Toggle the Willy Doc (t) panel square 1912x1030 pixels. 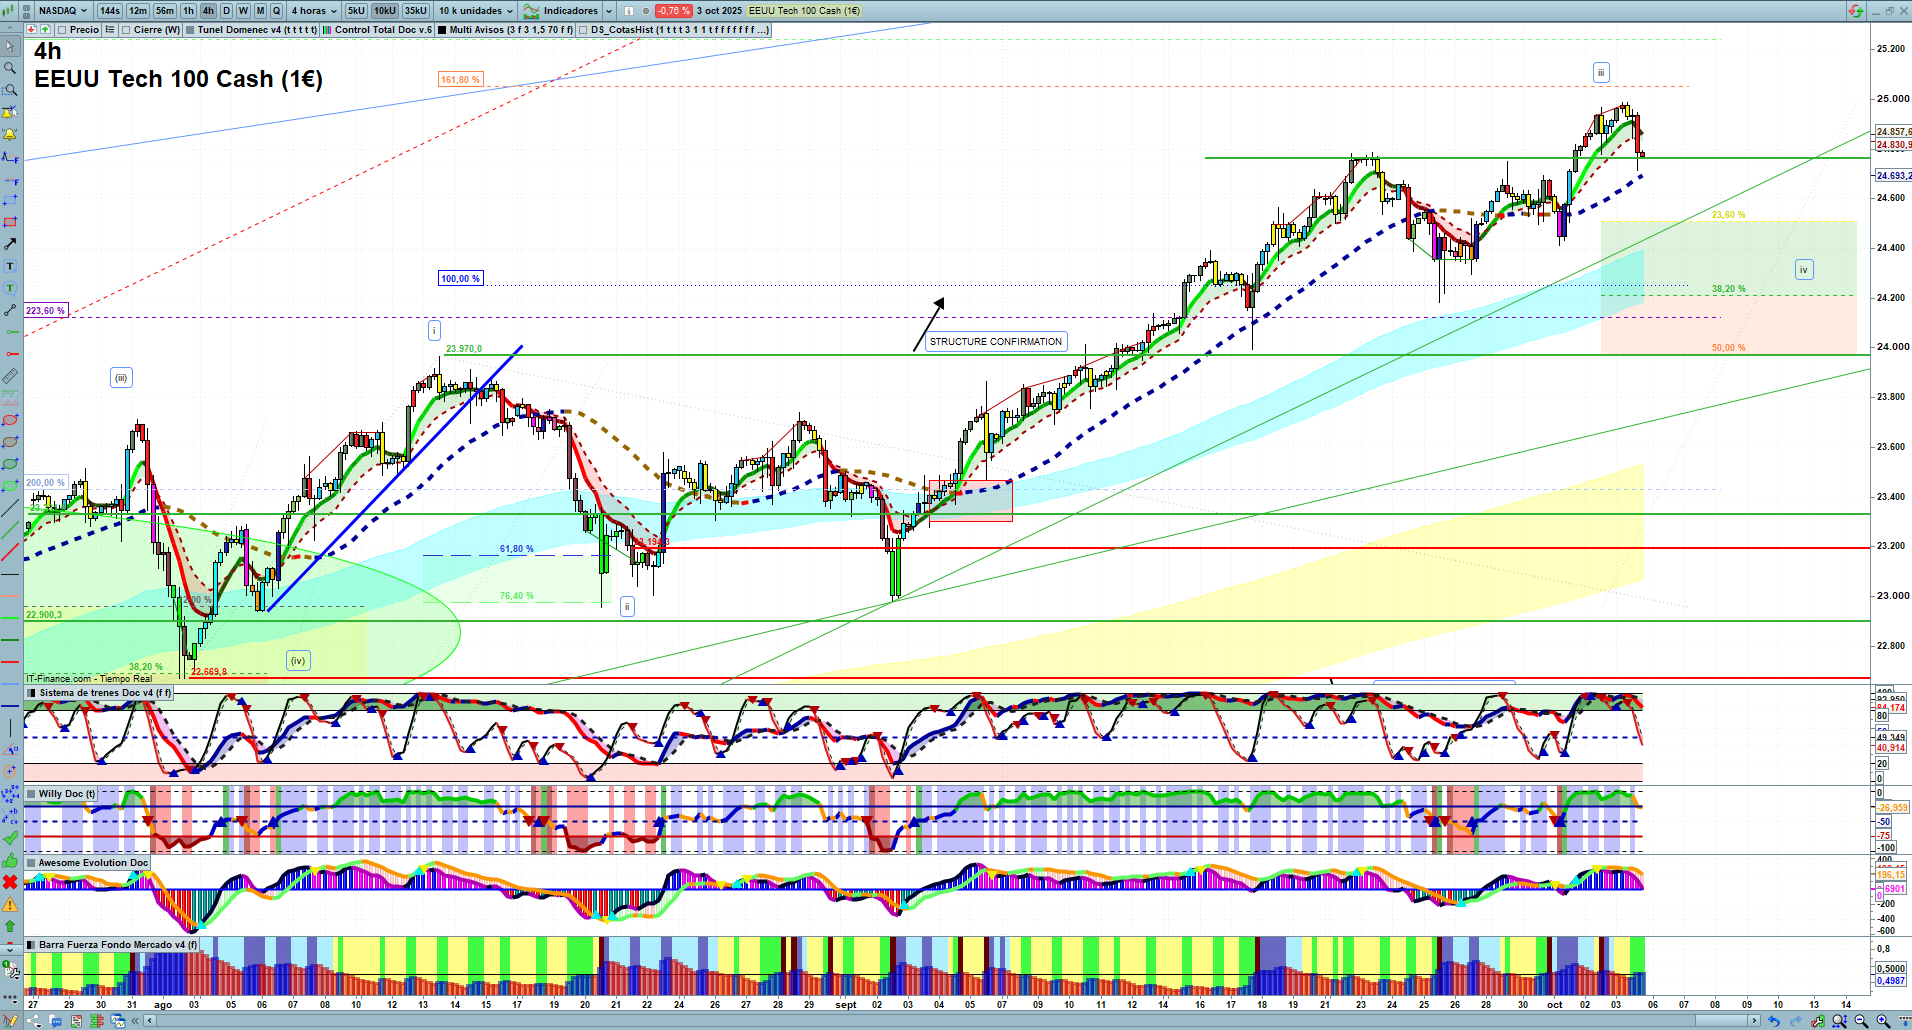[31, 794]
